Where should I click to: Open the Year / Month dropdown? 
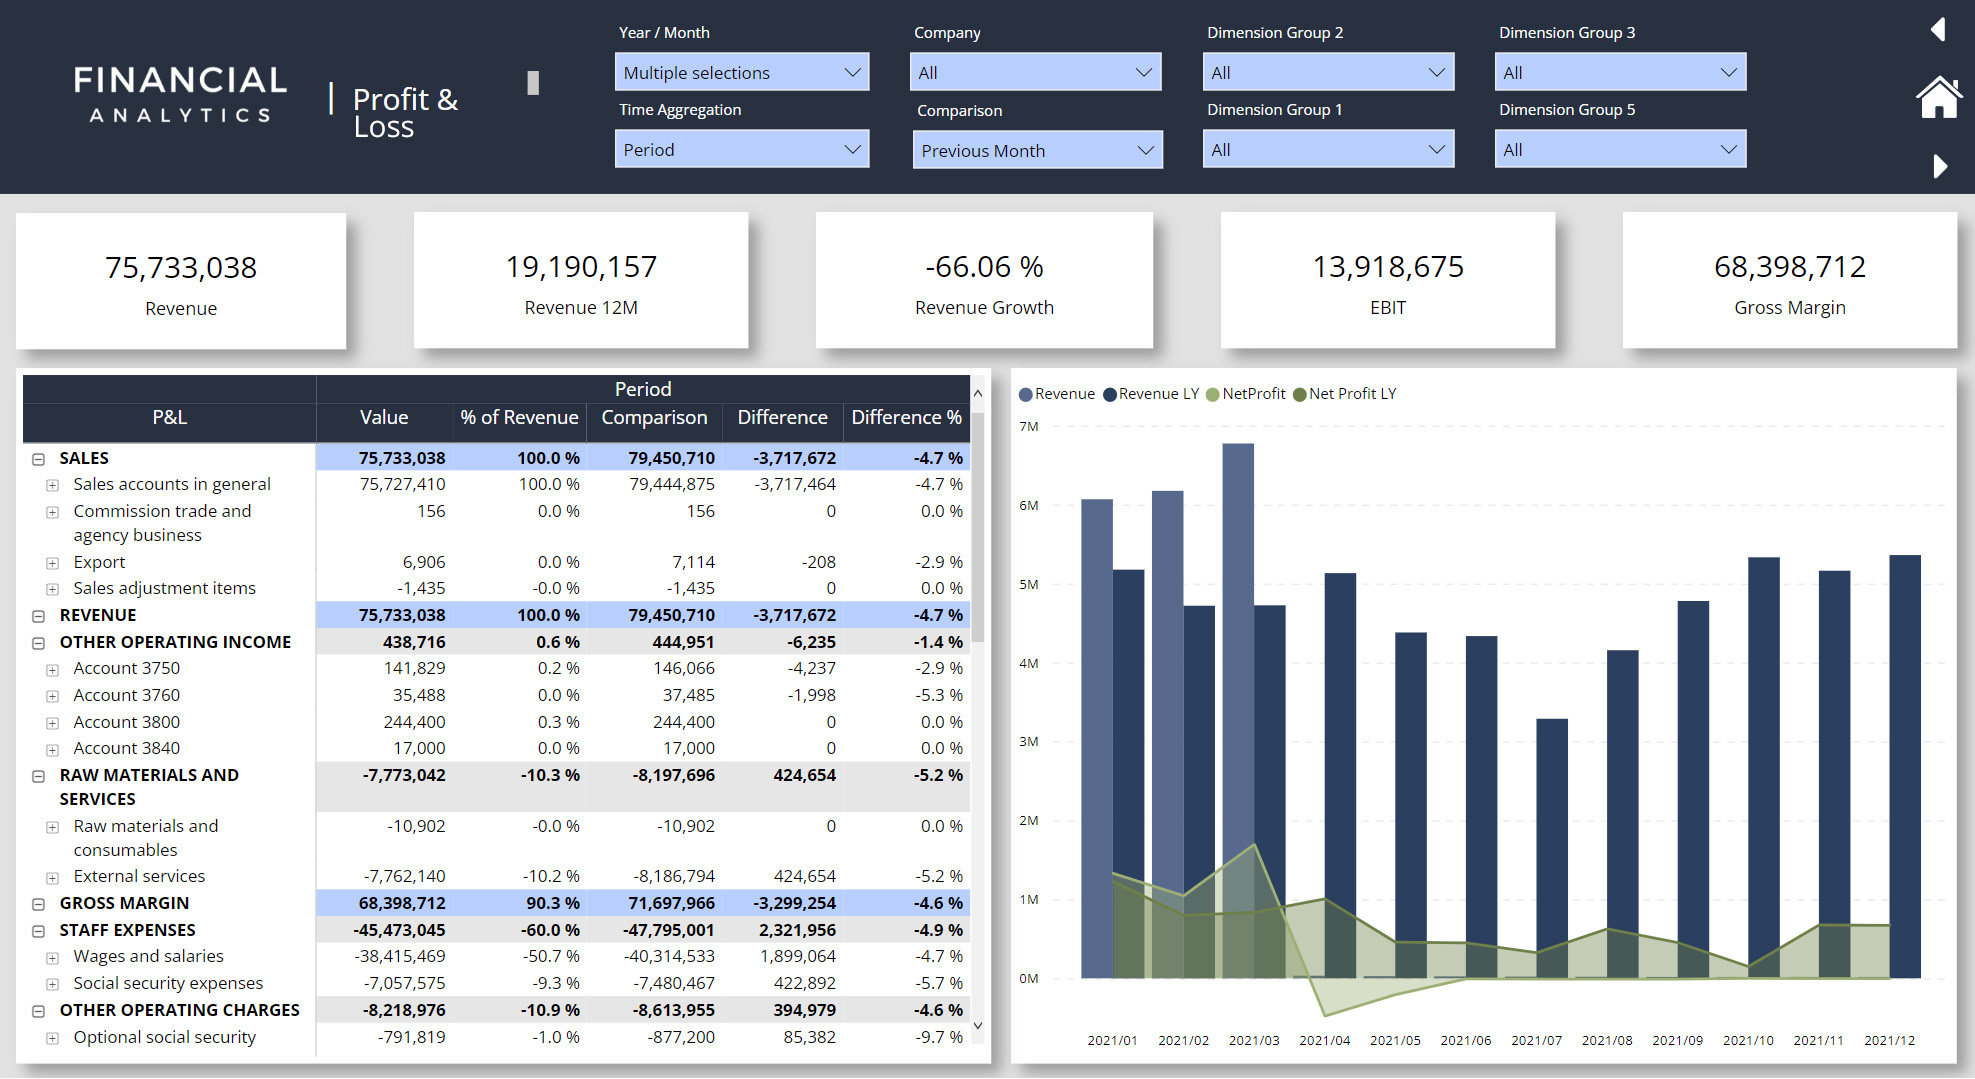(x=741, y=73)
